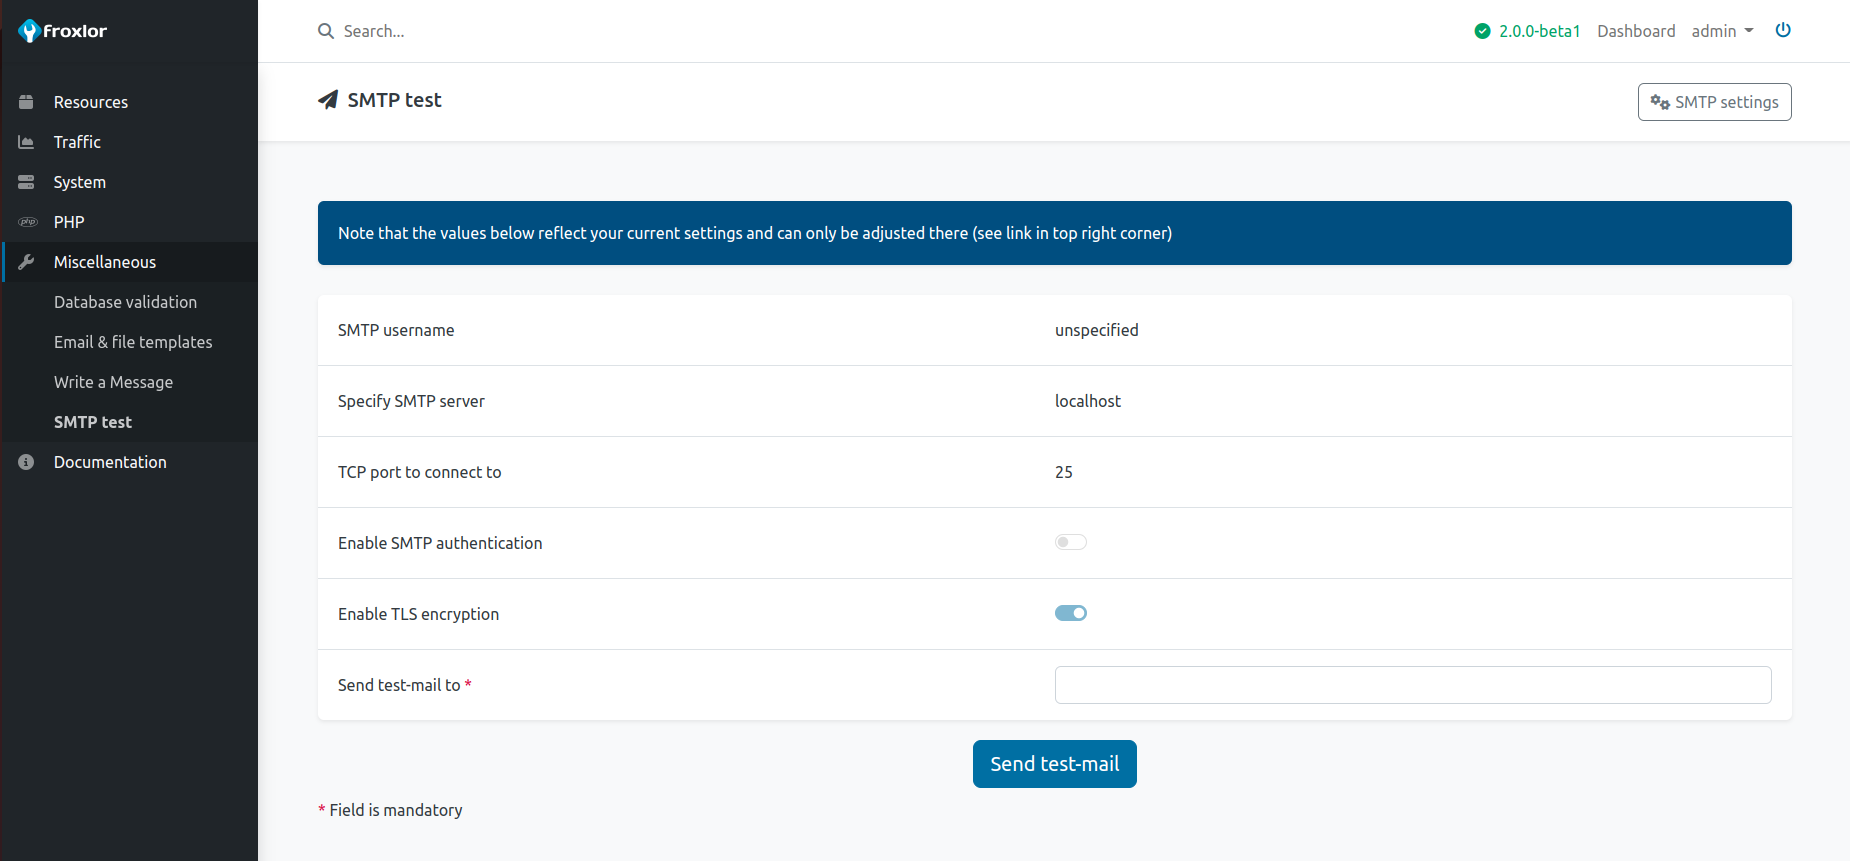Toggle Enable TLS encryption switch
This screenshot has height=861, width=1850.
click(1070, 613)
